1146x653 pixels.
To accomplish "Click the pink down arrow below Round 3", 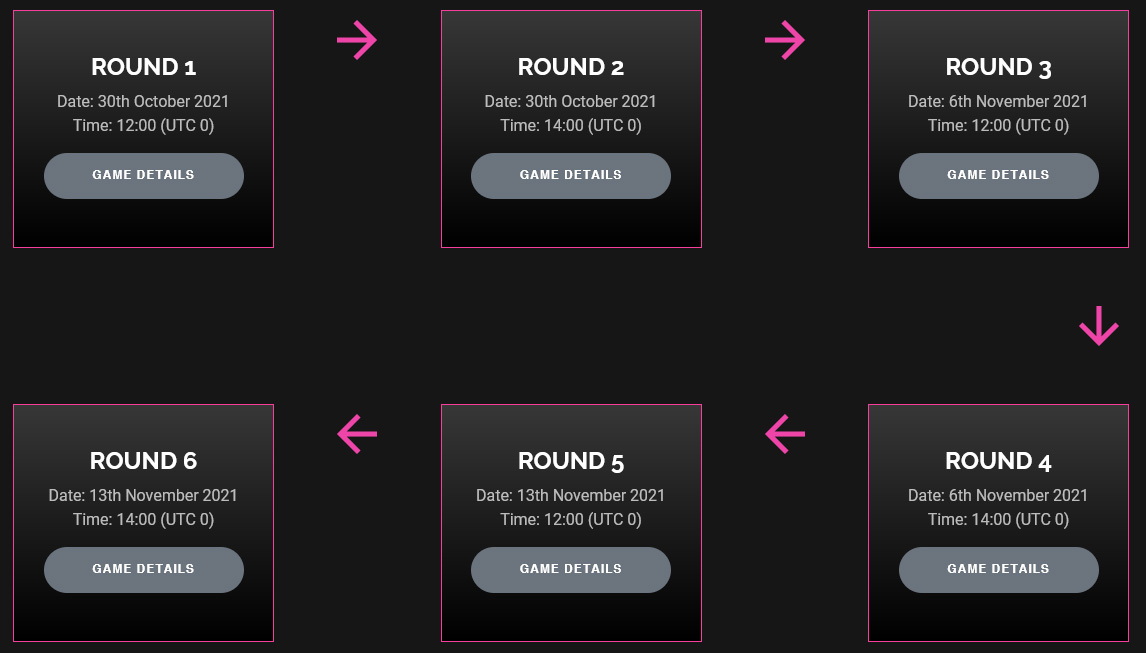I will click(x=1098, y=326).
